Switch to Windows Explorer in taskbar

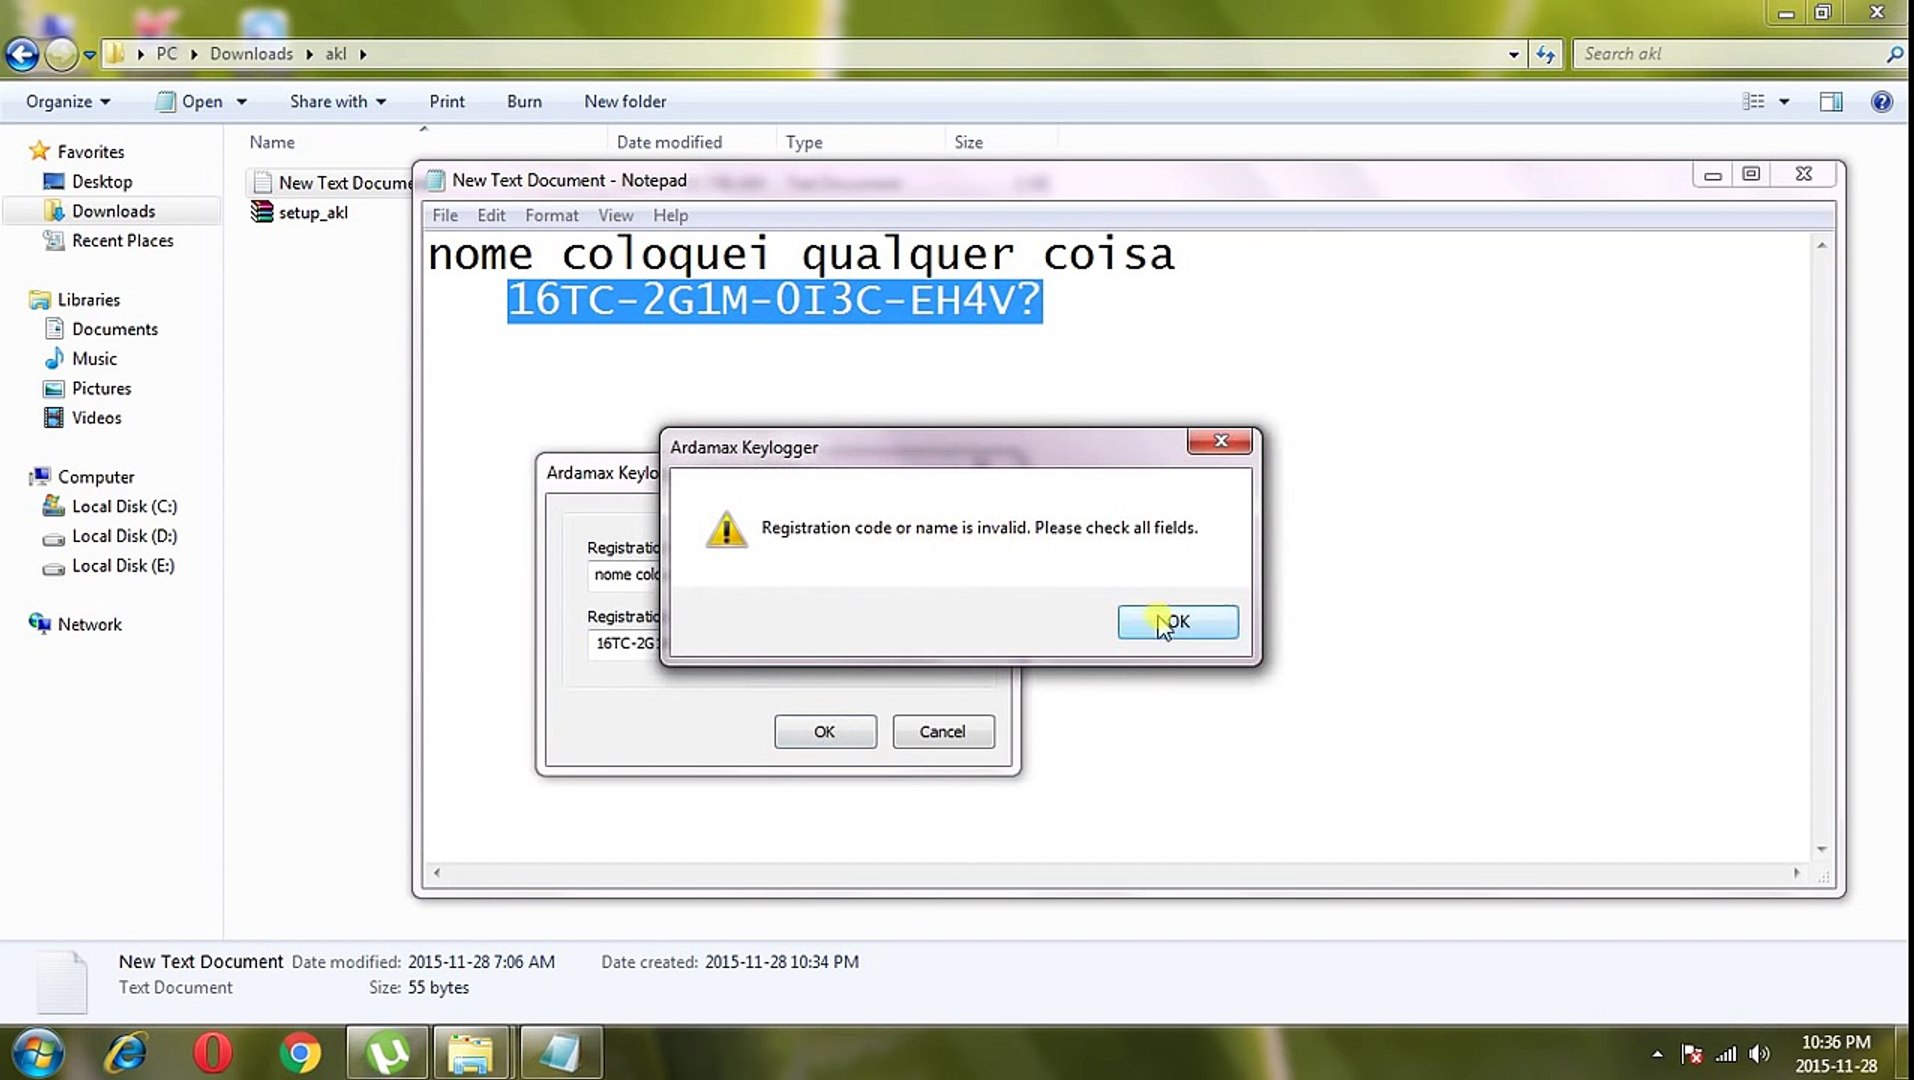coord(470,1053)
